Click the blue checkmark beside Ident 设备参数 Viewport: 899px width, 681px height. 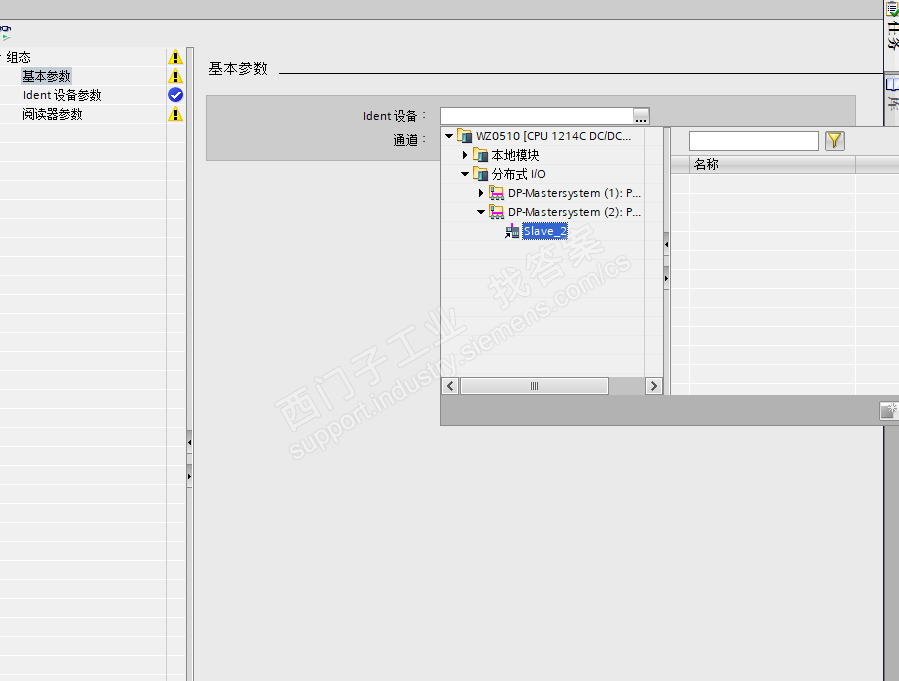coord(175,95)
